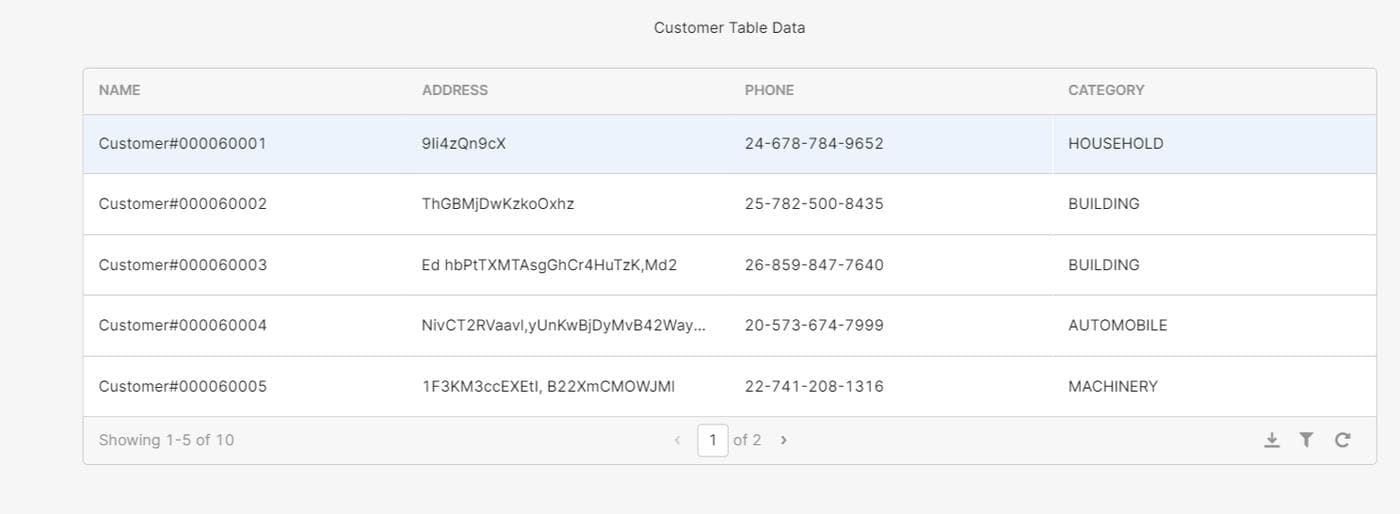Click the refresh table icon
The image size is (1400, 514).
[1343, 440]
